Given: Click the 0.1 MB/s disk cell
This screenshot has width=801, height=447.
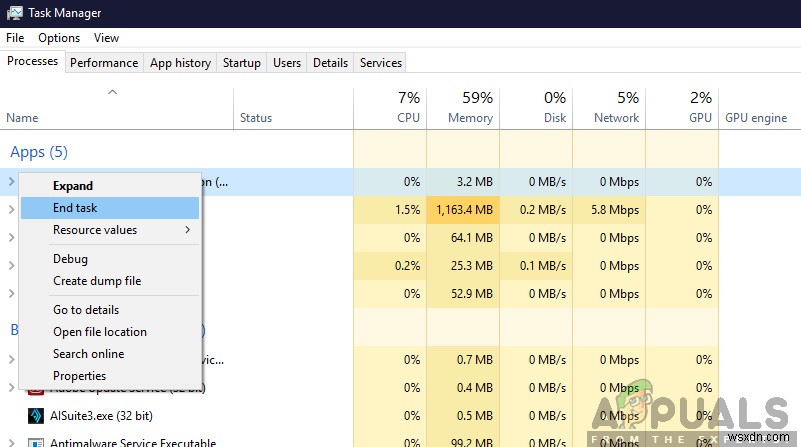Looking at the screenshot, I should pyautogui.click(x=536, y=266).
